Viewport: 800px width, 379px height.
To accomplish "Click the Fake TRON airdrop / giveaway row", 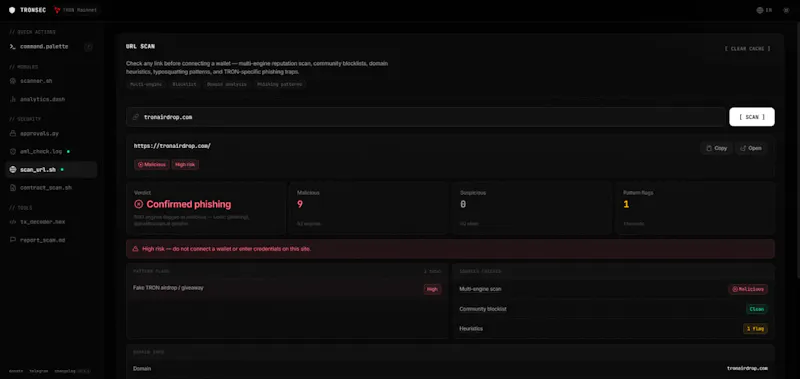I will coord(287,289).
